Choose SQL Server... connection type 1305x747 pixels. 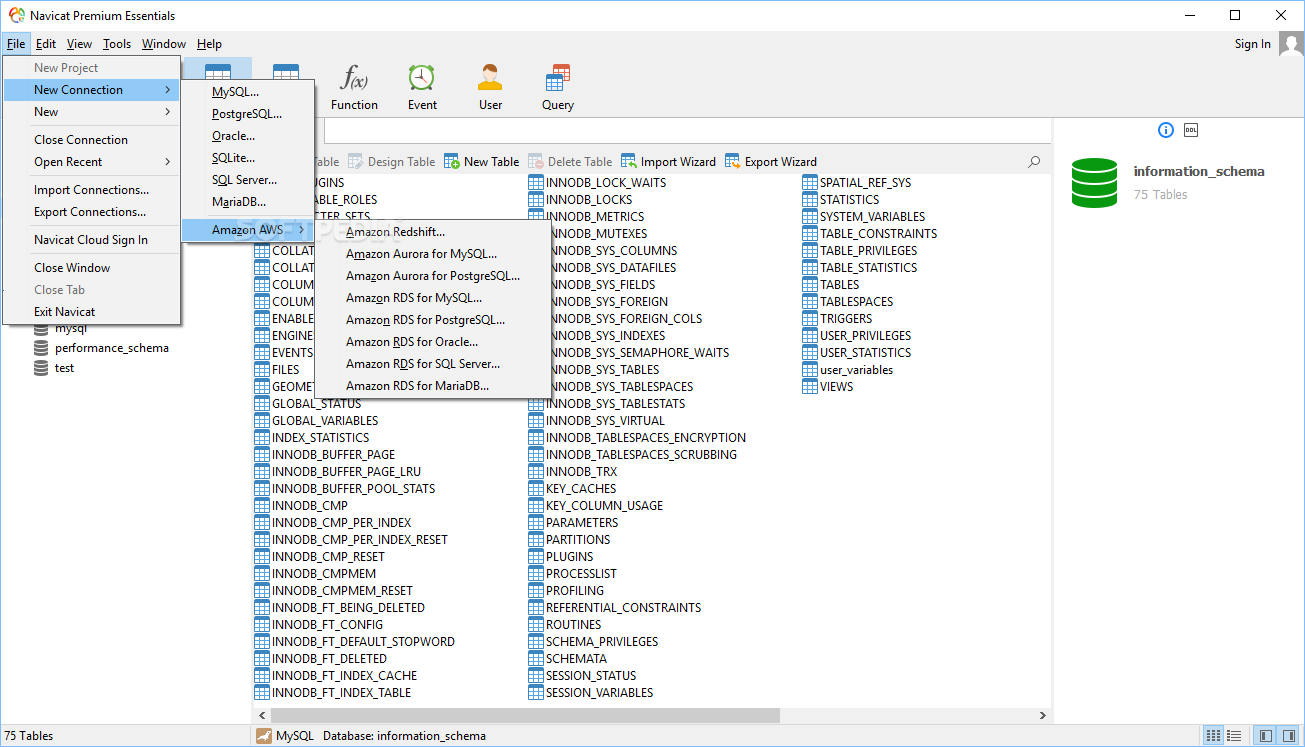247,180
